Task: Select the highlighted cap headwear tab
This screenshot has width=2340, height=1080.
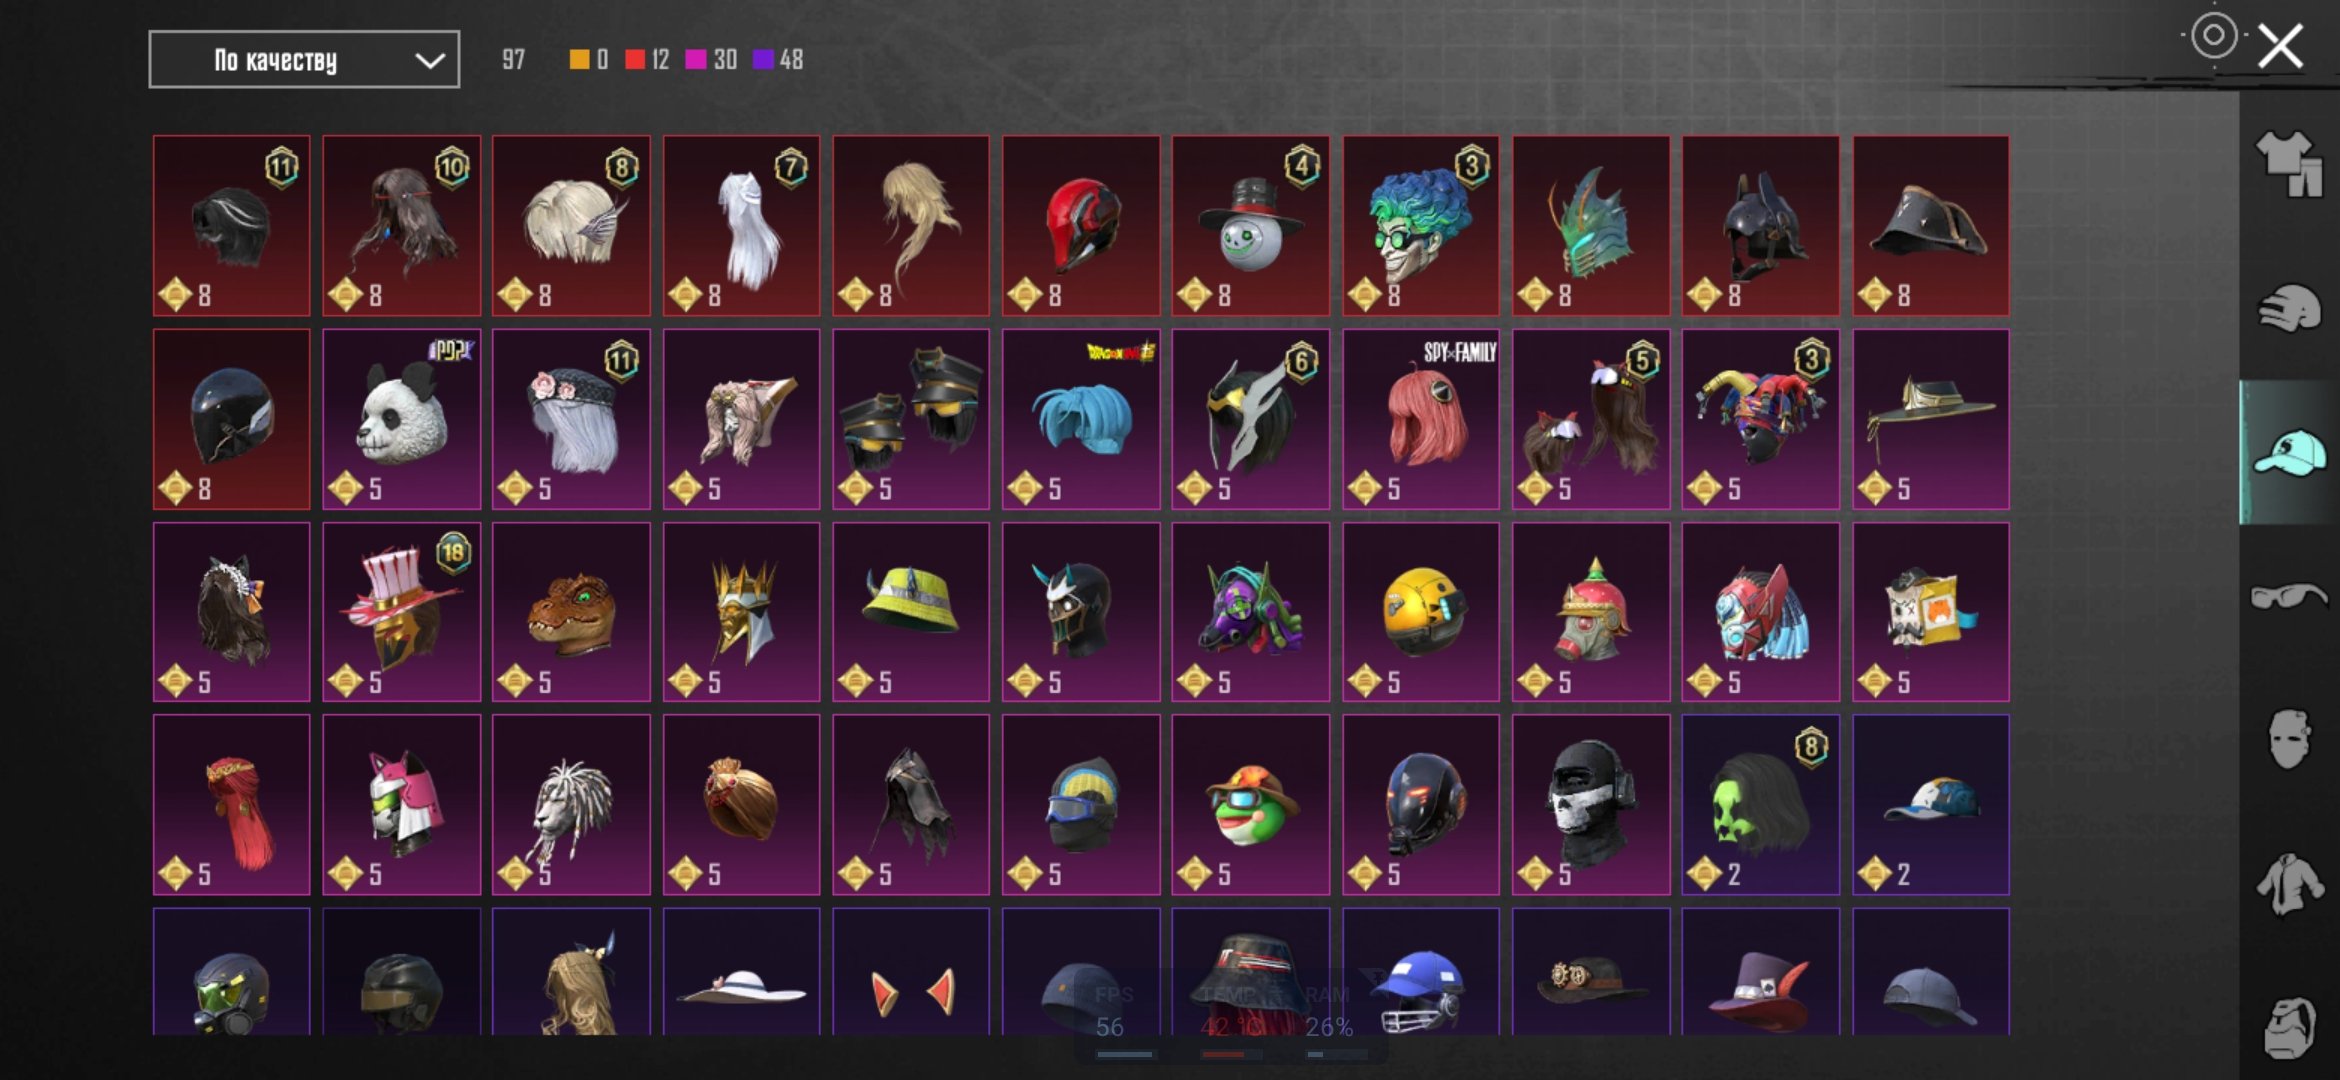Action: tap(2288, 452)
